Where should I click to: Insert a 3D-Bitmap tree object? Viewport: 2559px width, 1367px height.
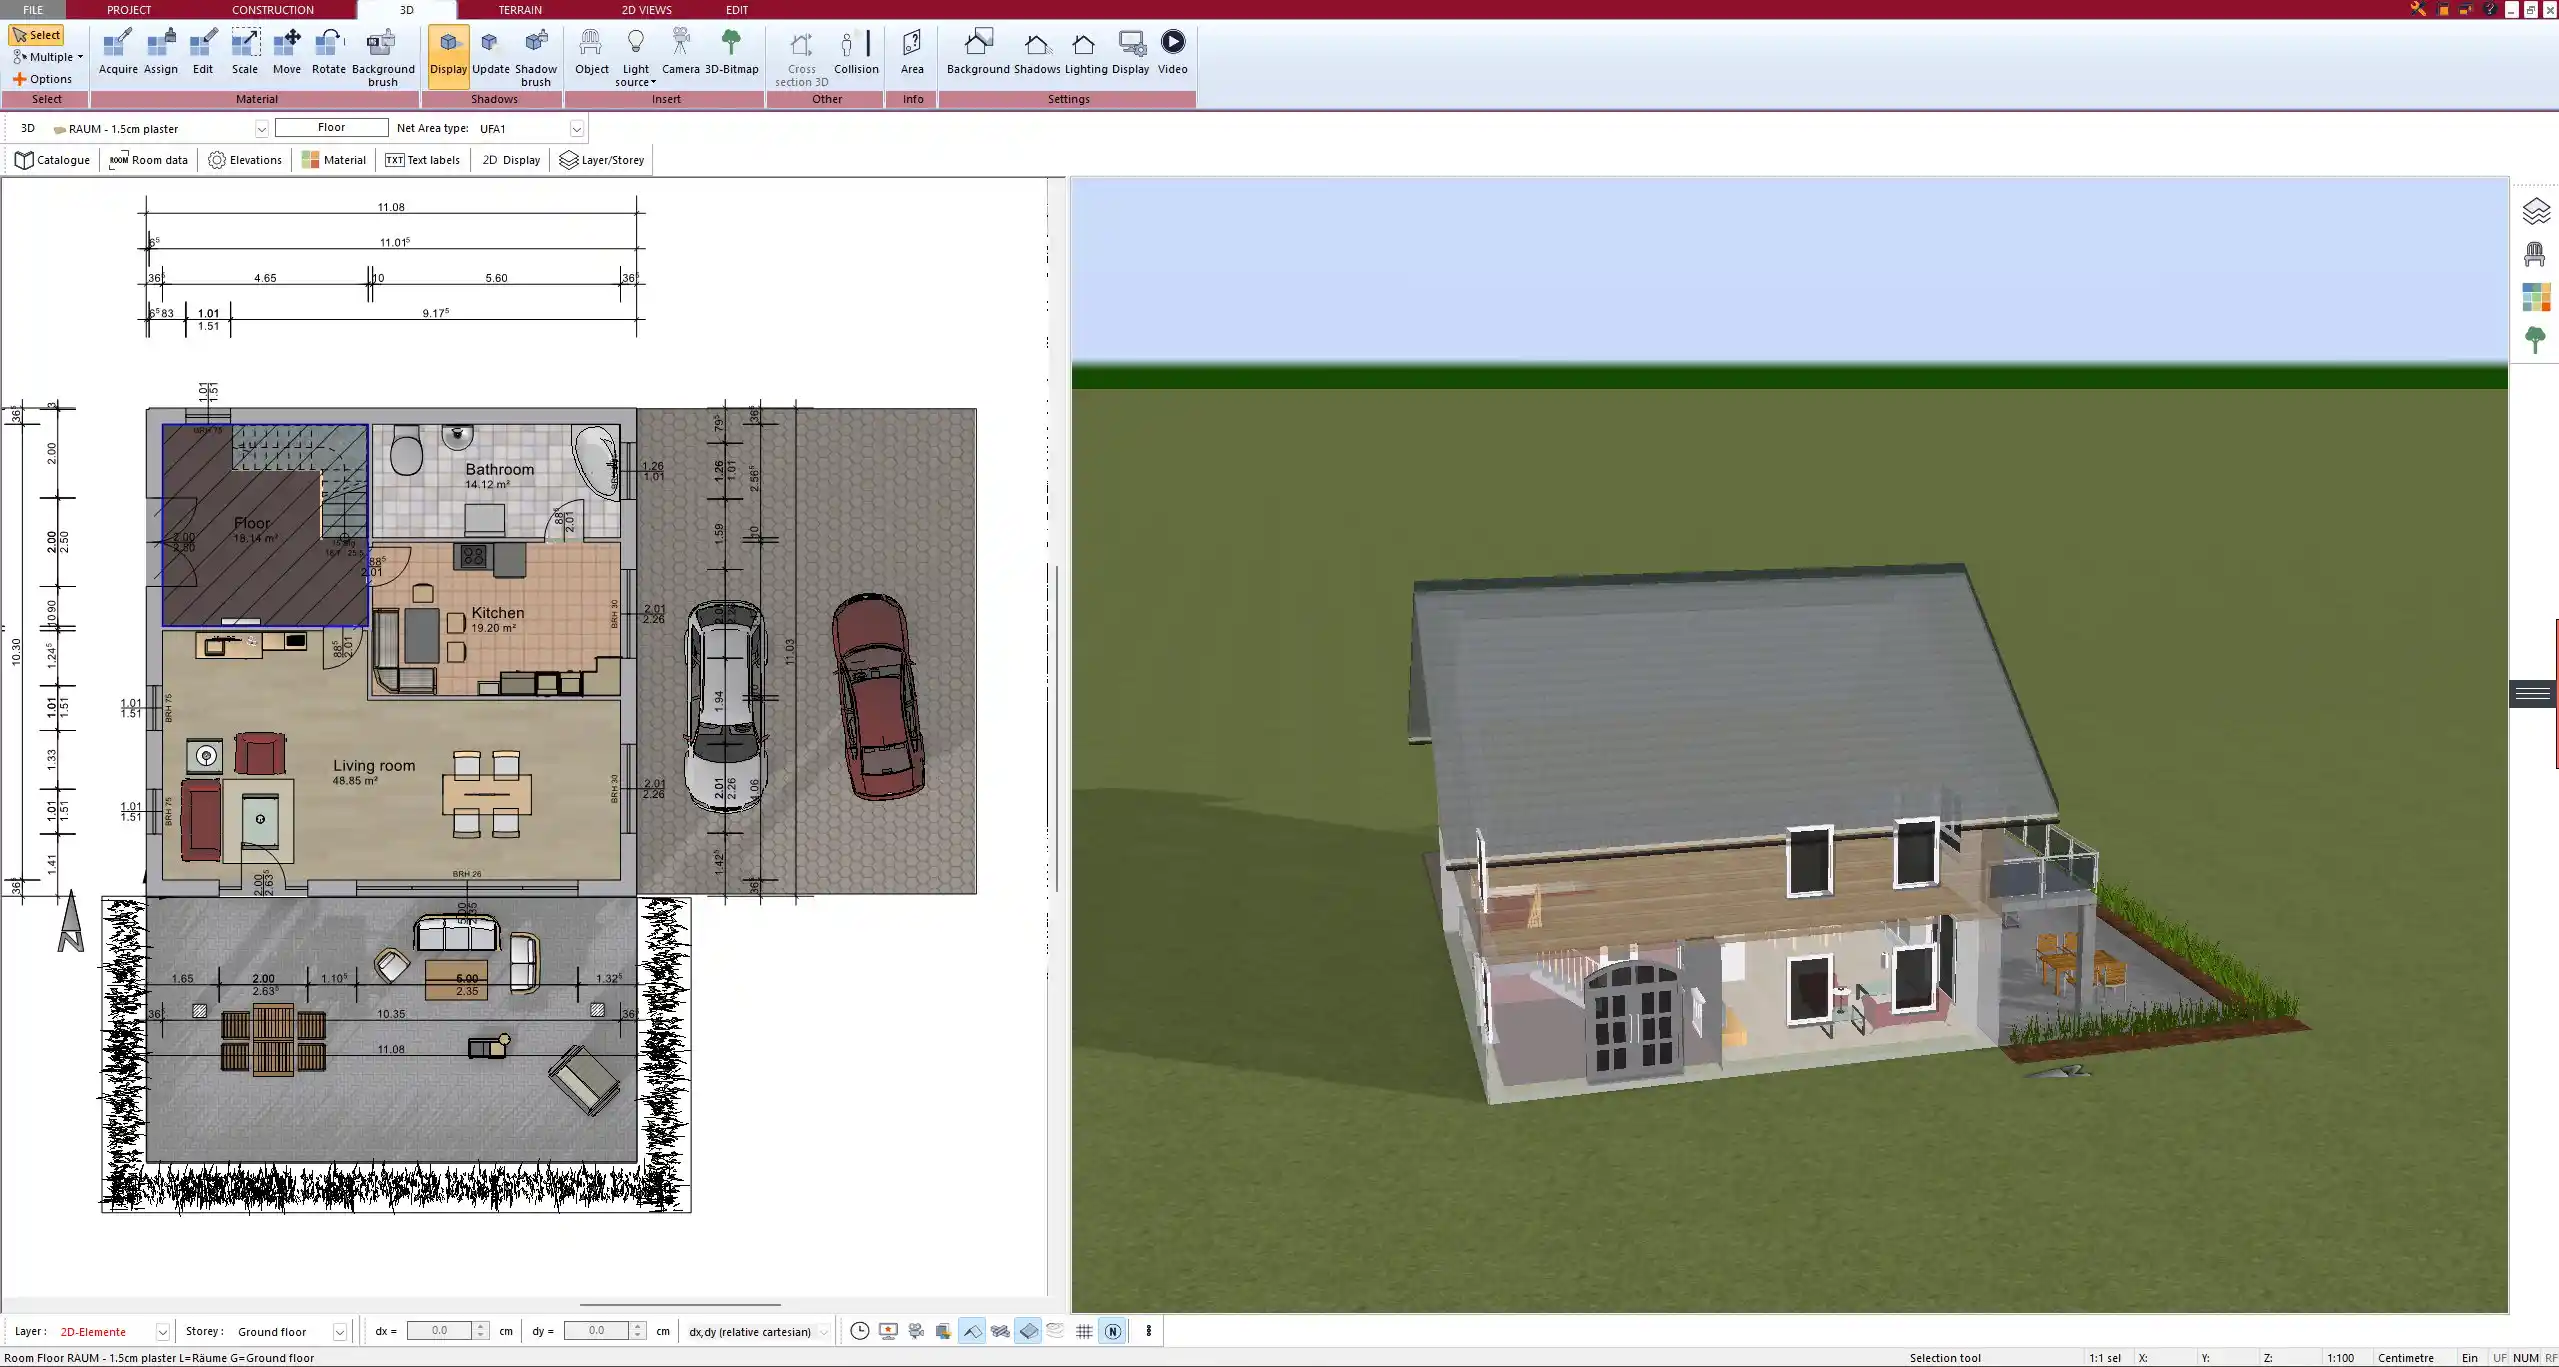point(731,52)
